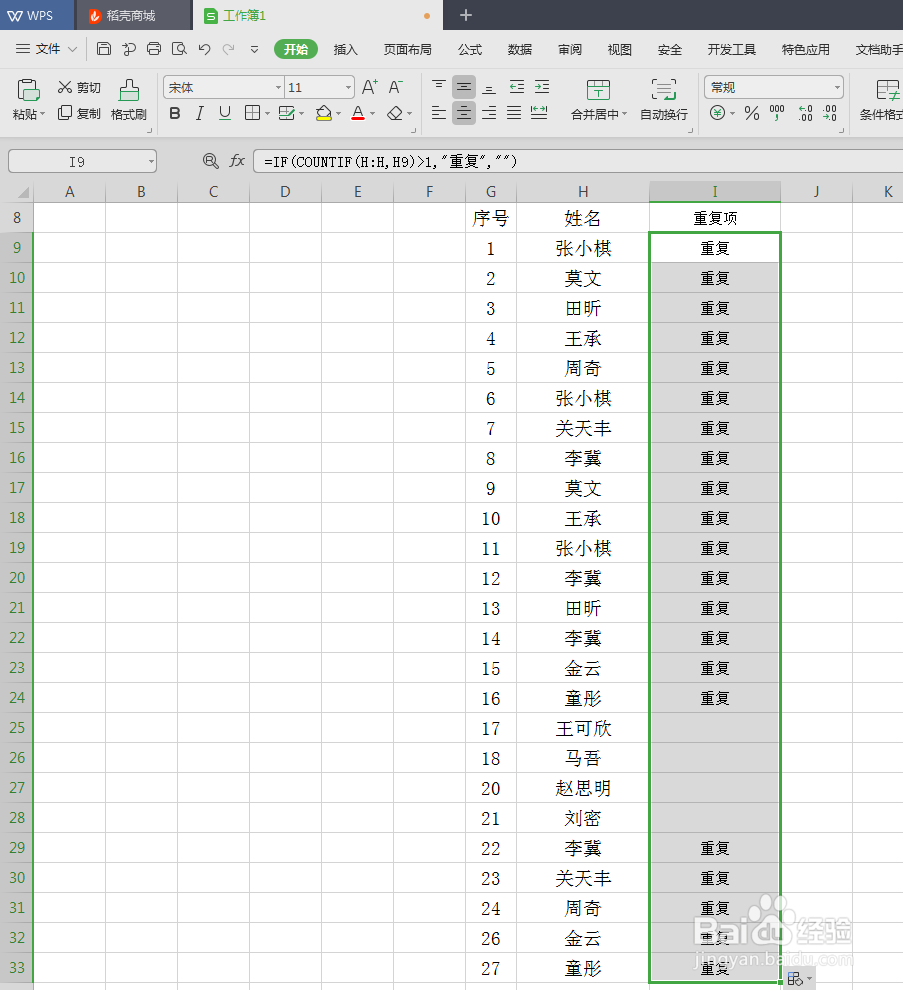Viewport: 903px width, 990px height.
Task: Expand the Merge and Center dropdown arrow
Action: point(625,114)
